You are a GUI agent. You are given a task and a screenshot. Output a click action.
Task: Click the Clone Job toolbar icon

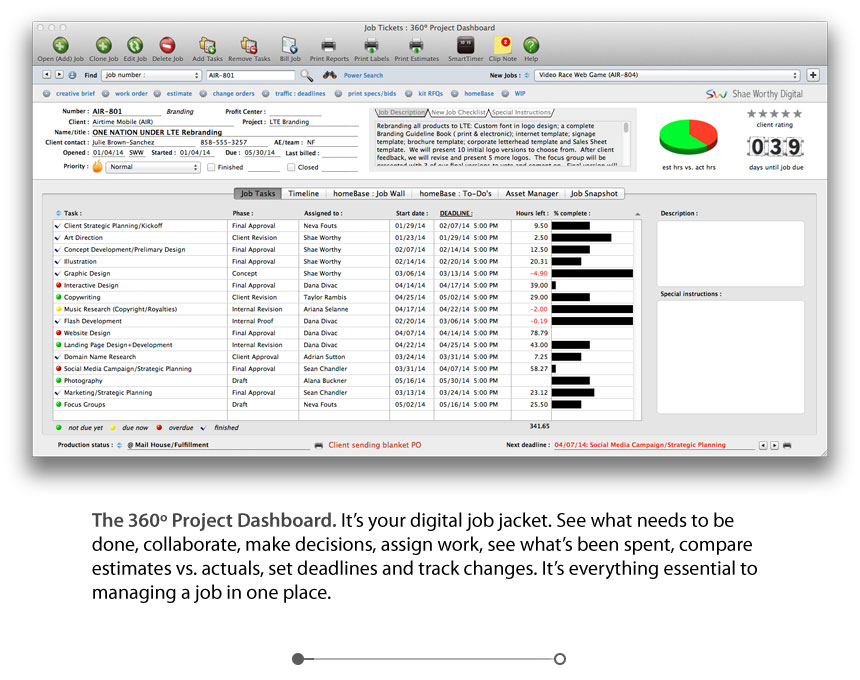pos(103,45)
